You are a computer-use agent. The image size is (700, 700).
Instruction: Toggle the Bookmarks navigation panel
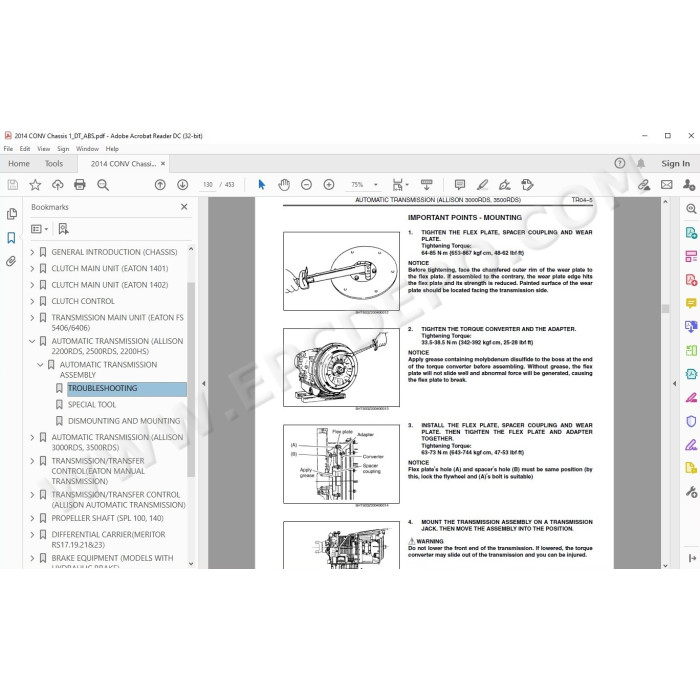click(11, 238)
